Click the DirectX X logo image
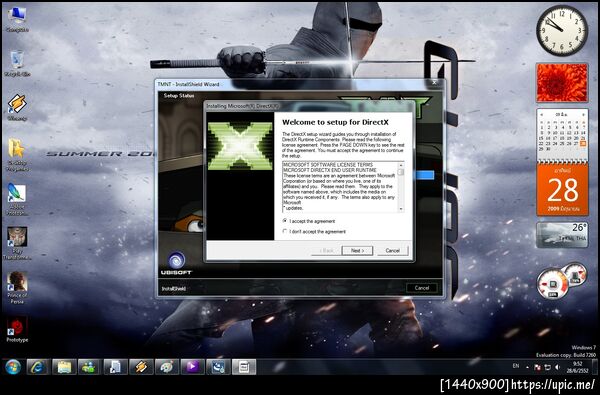Screen dimensions: 600x395 point(240,146)
